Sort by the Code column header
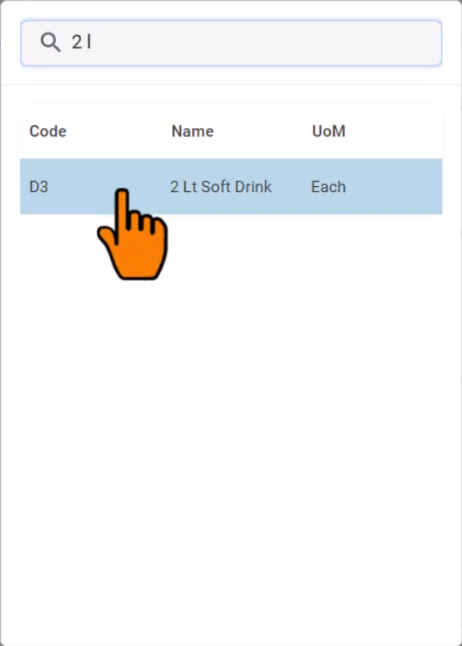The height and width of the screenshot is (646, 462). coord(48,131)
